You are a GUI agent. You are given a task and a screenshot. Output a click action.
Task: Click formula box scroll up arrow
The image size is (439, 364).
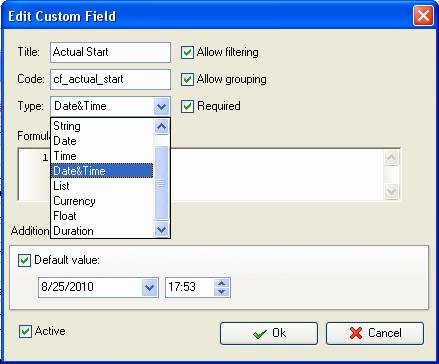(391, 157)
